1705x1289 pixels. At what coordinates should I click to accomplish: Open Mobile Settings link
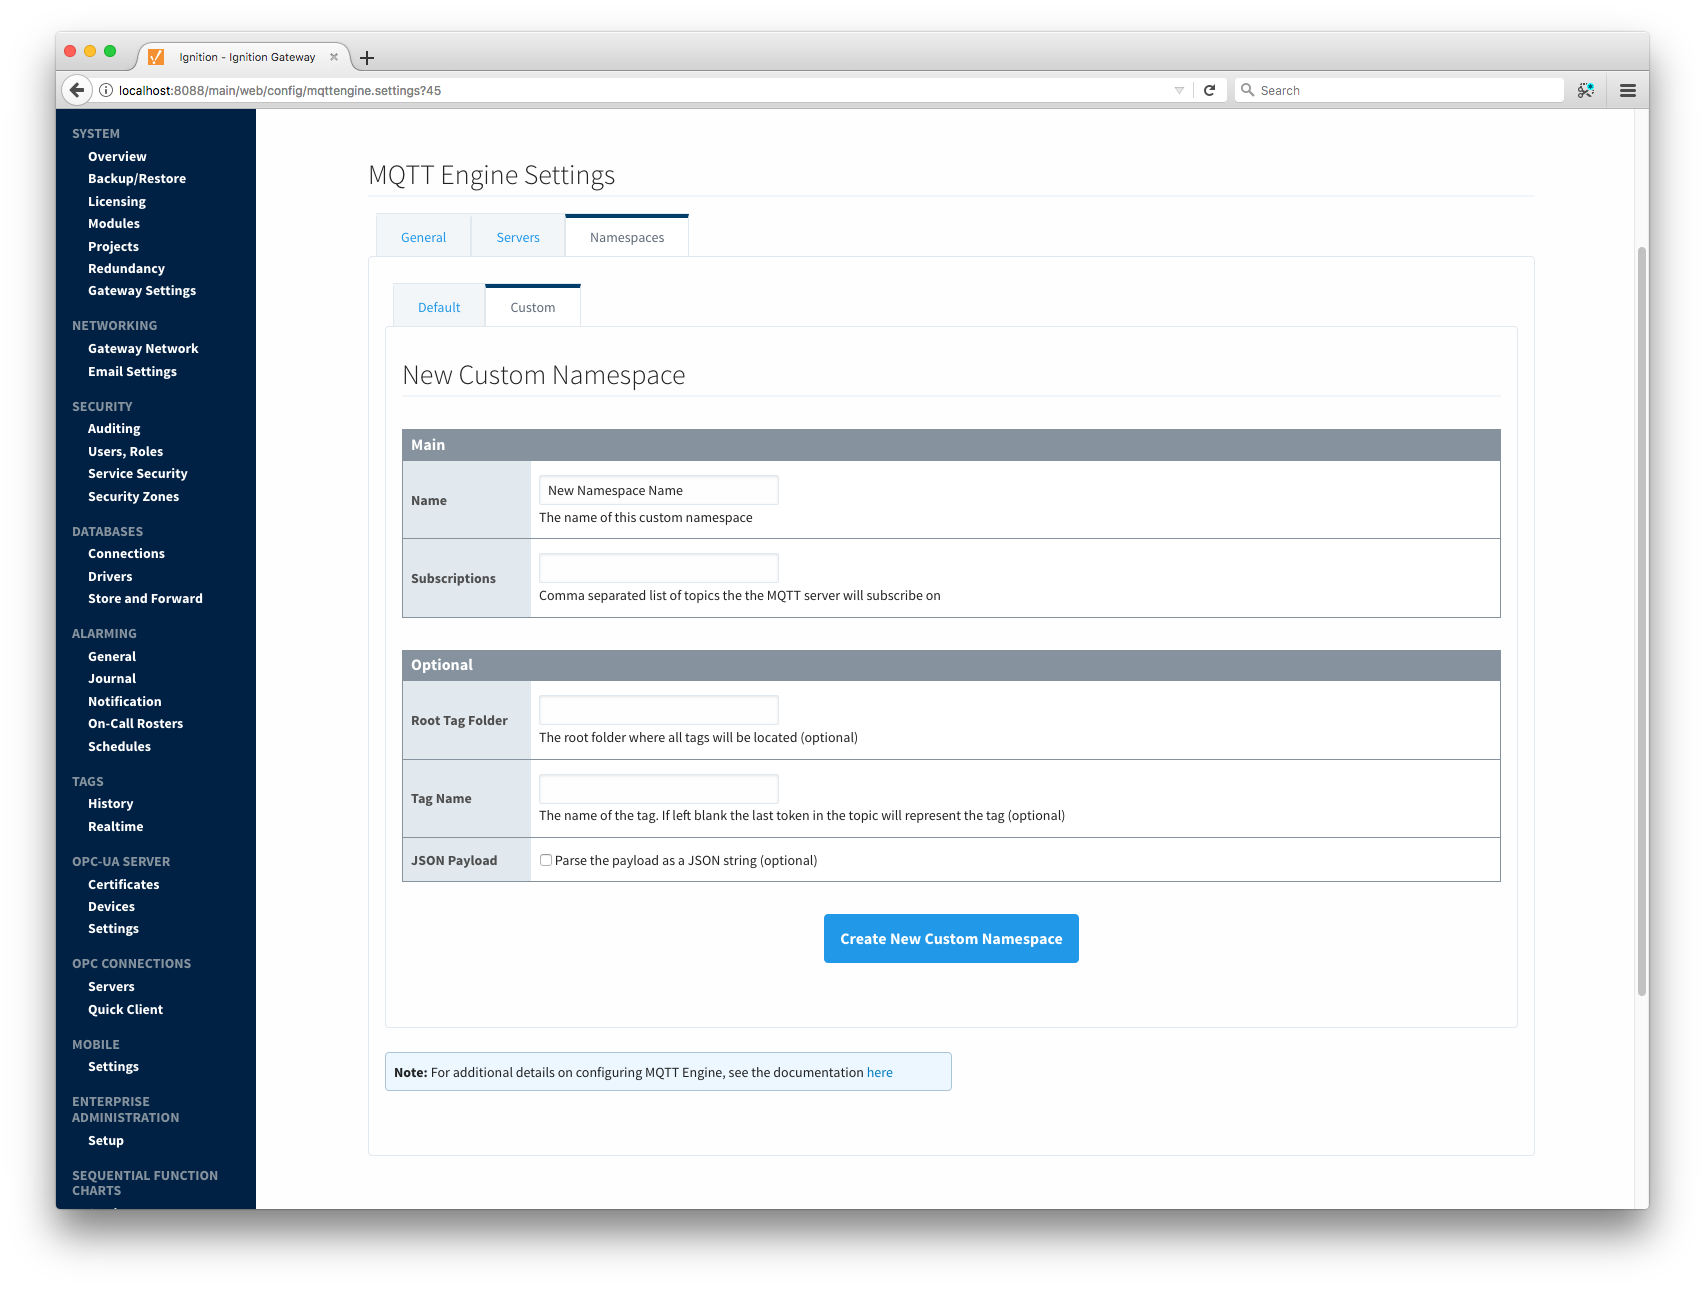[113, 1067]
